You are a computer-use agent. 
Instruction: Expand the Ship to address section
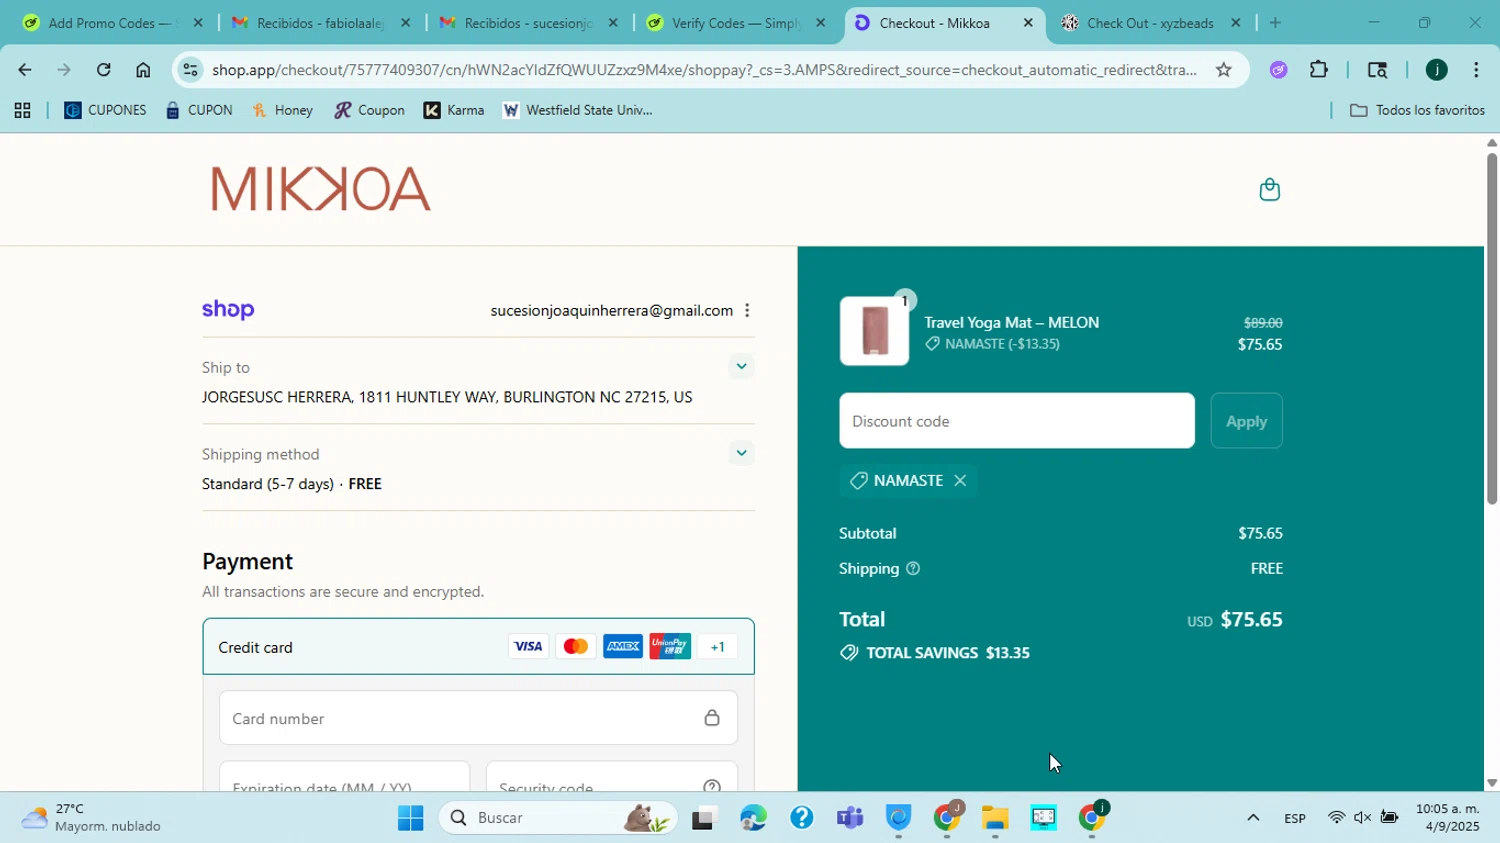click(741, 366)
